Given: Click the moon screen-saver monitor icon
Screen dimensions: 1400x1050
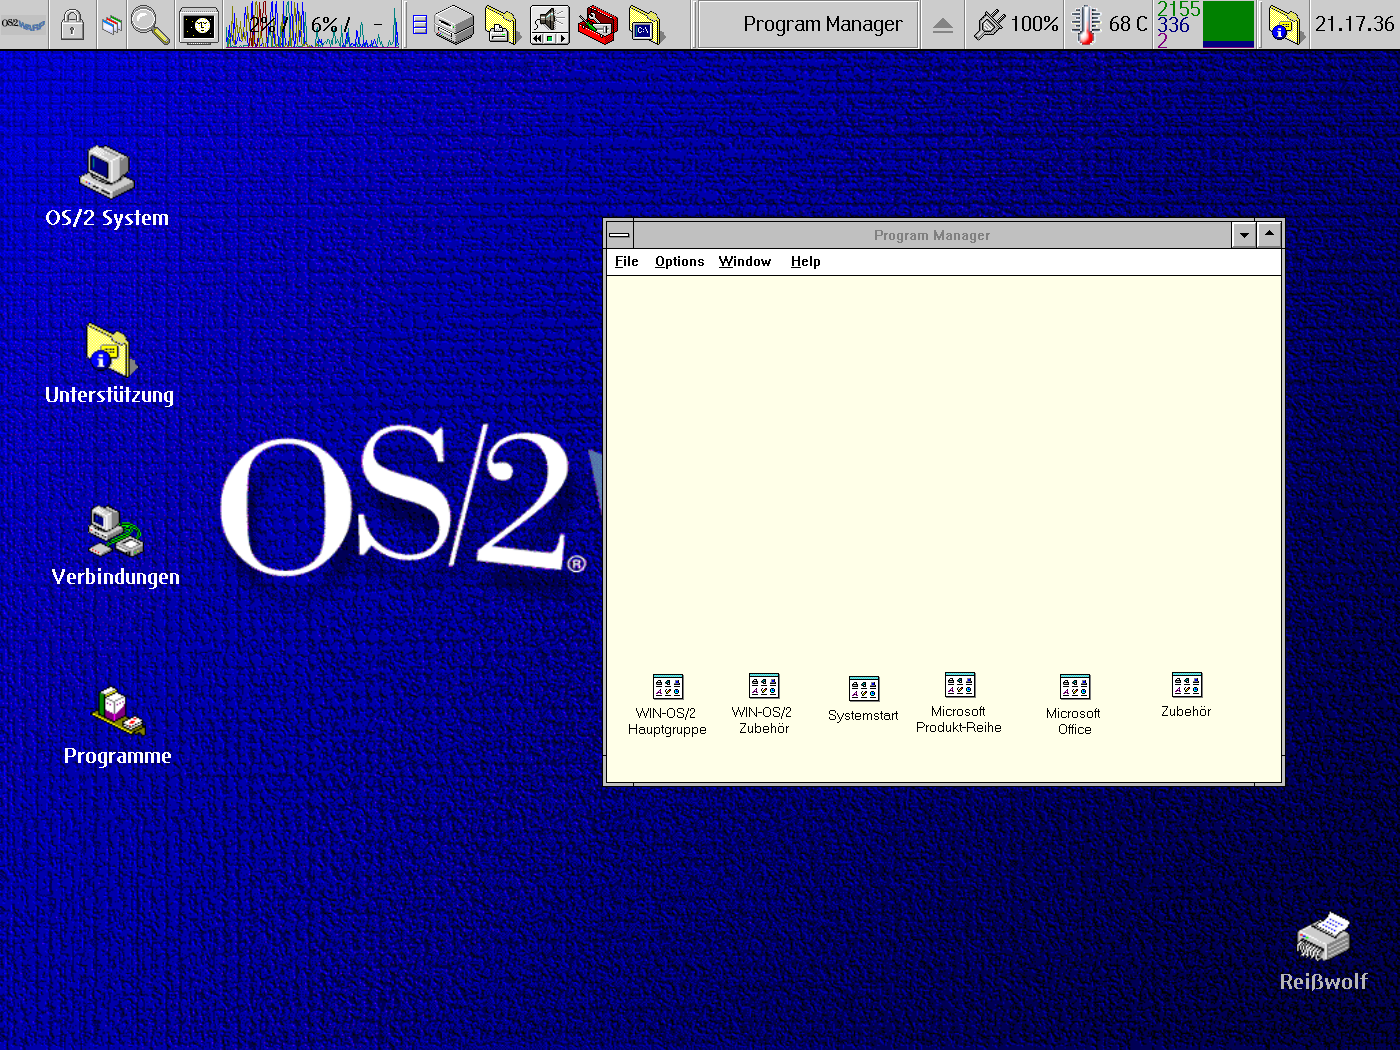Looking at the screenshot, I should point(198,25).
